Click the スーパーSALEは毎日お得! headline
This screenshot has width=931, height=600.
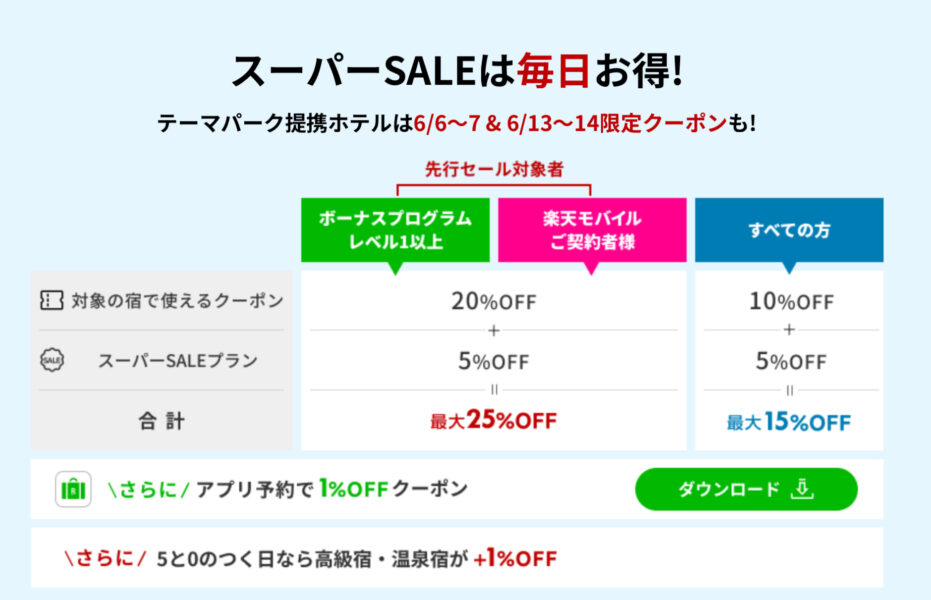tap(457, 71)
